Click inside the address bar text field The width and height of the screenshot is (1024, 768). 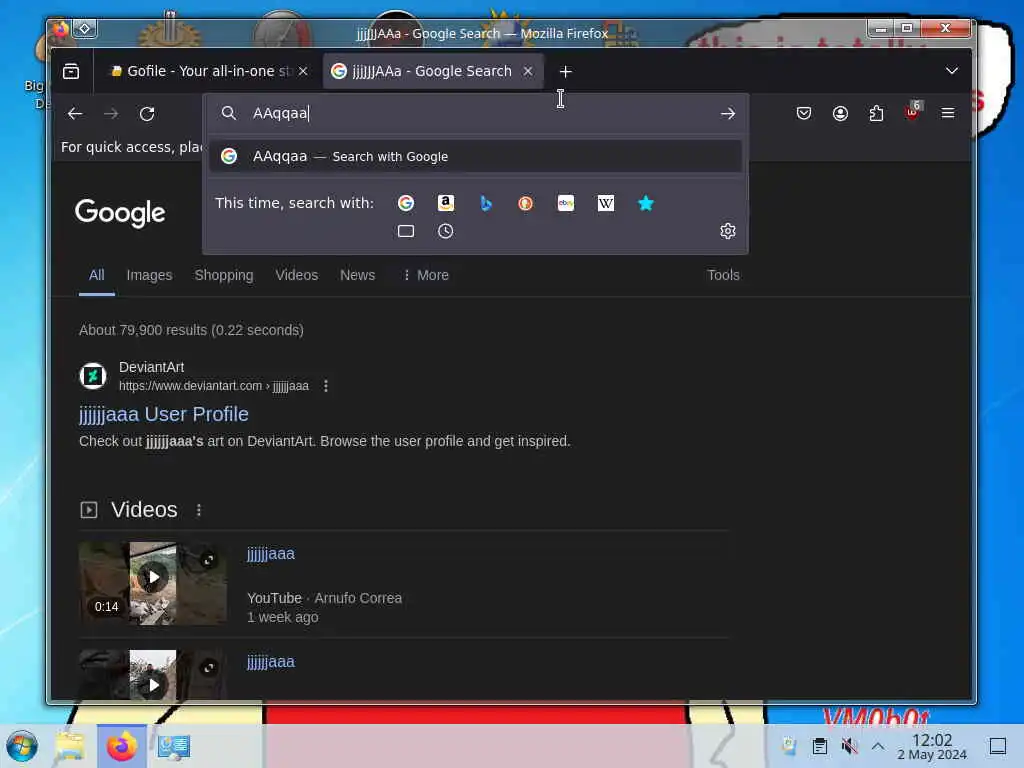coord(477,114)
